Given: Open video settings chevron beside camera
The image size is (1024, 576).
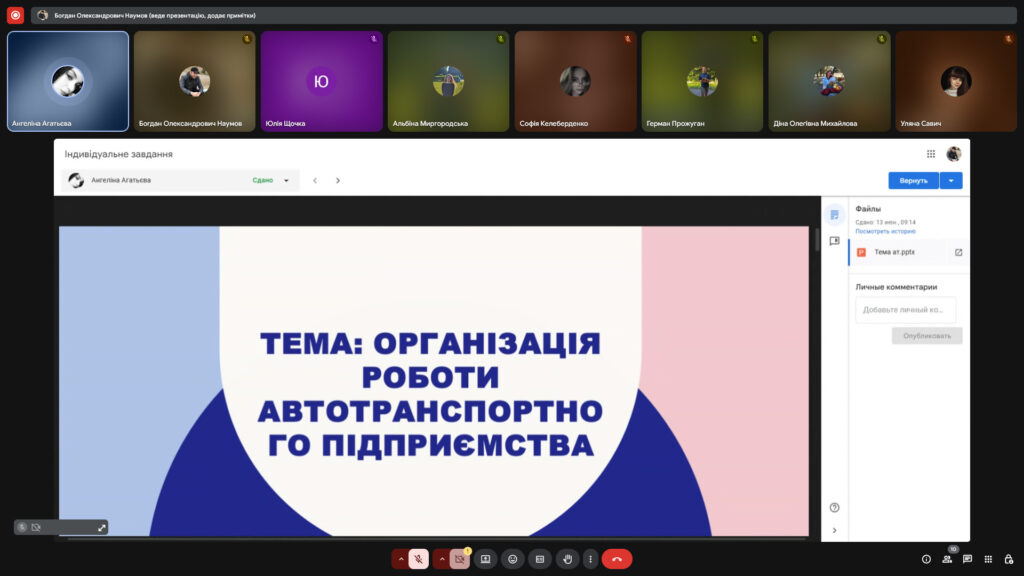Looking at the screenshot, I should [442, 559].
